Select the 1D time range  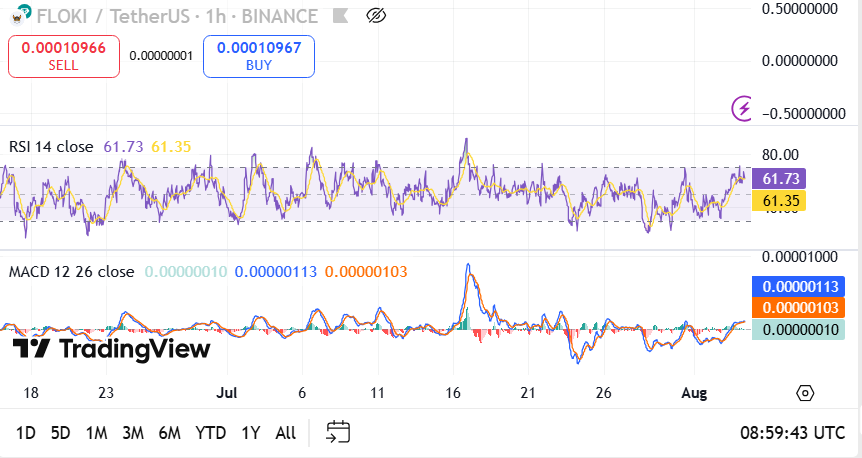(26, 433)
